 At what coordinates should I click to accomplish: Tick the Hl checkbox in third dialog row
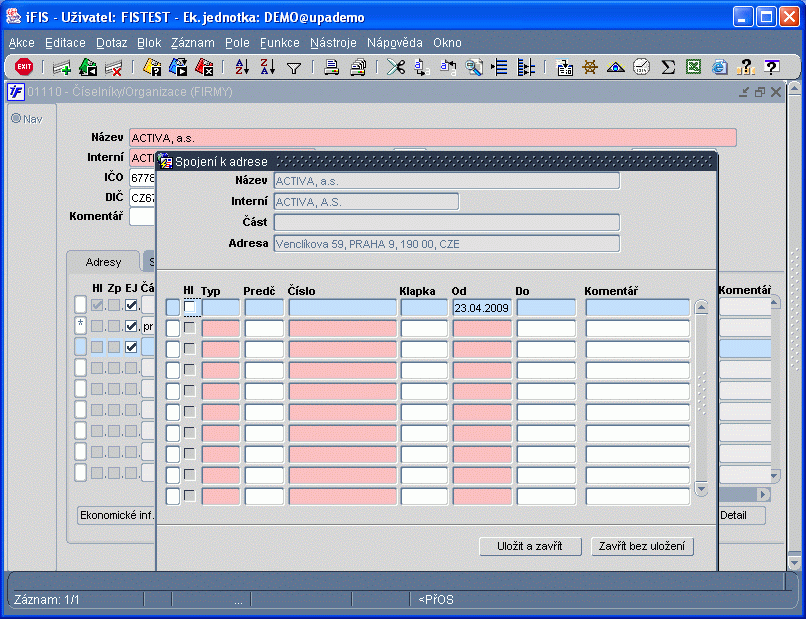tap(190, 349)
